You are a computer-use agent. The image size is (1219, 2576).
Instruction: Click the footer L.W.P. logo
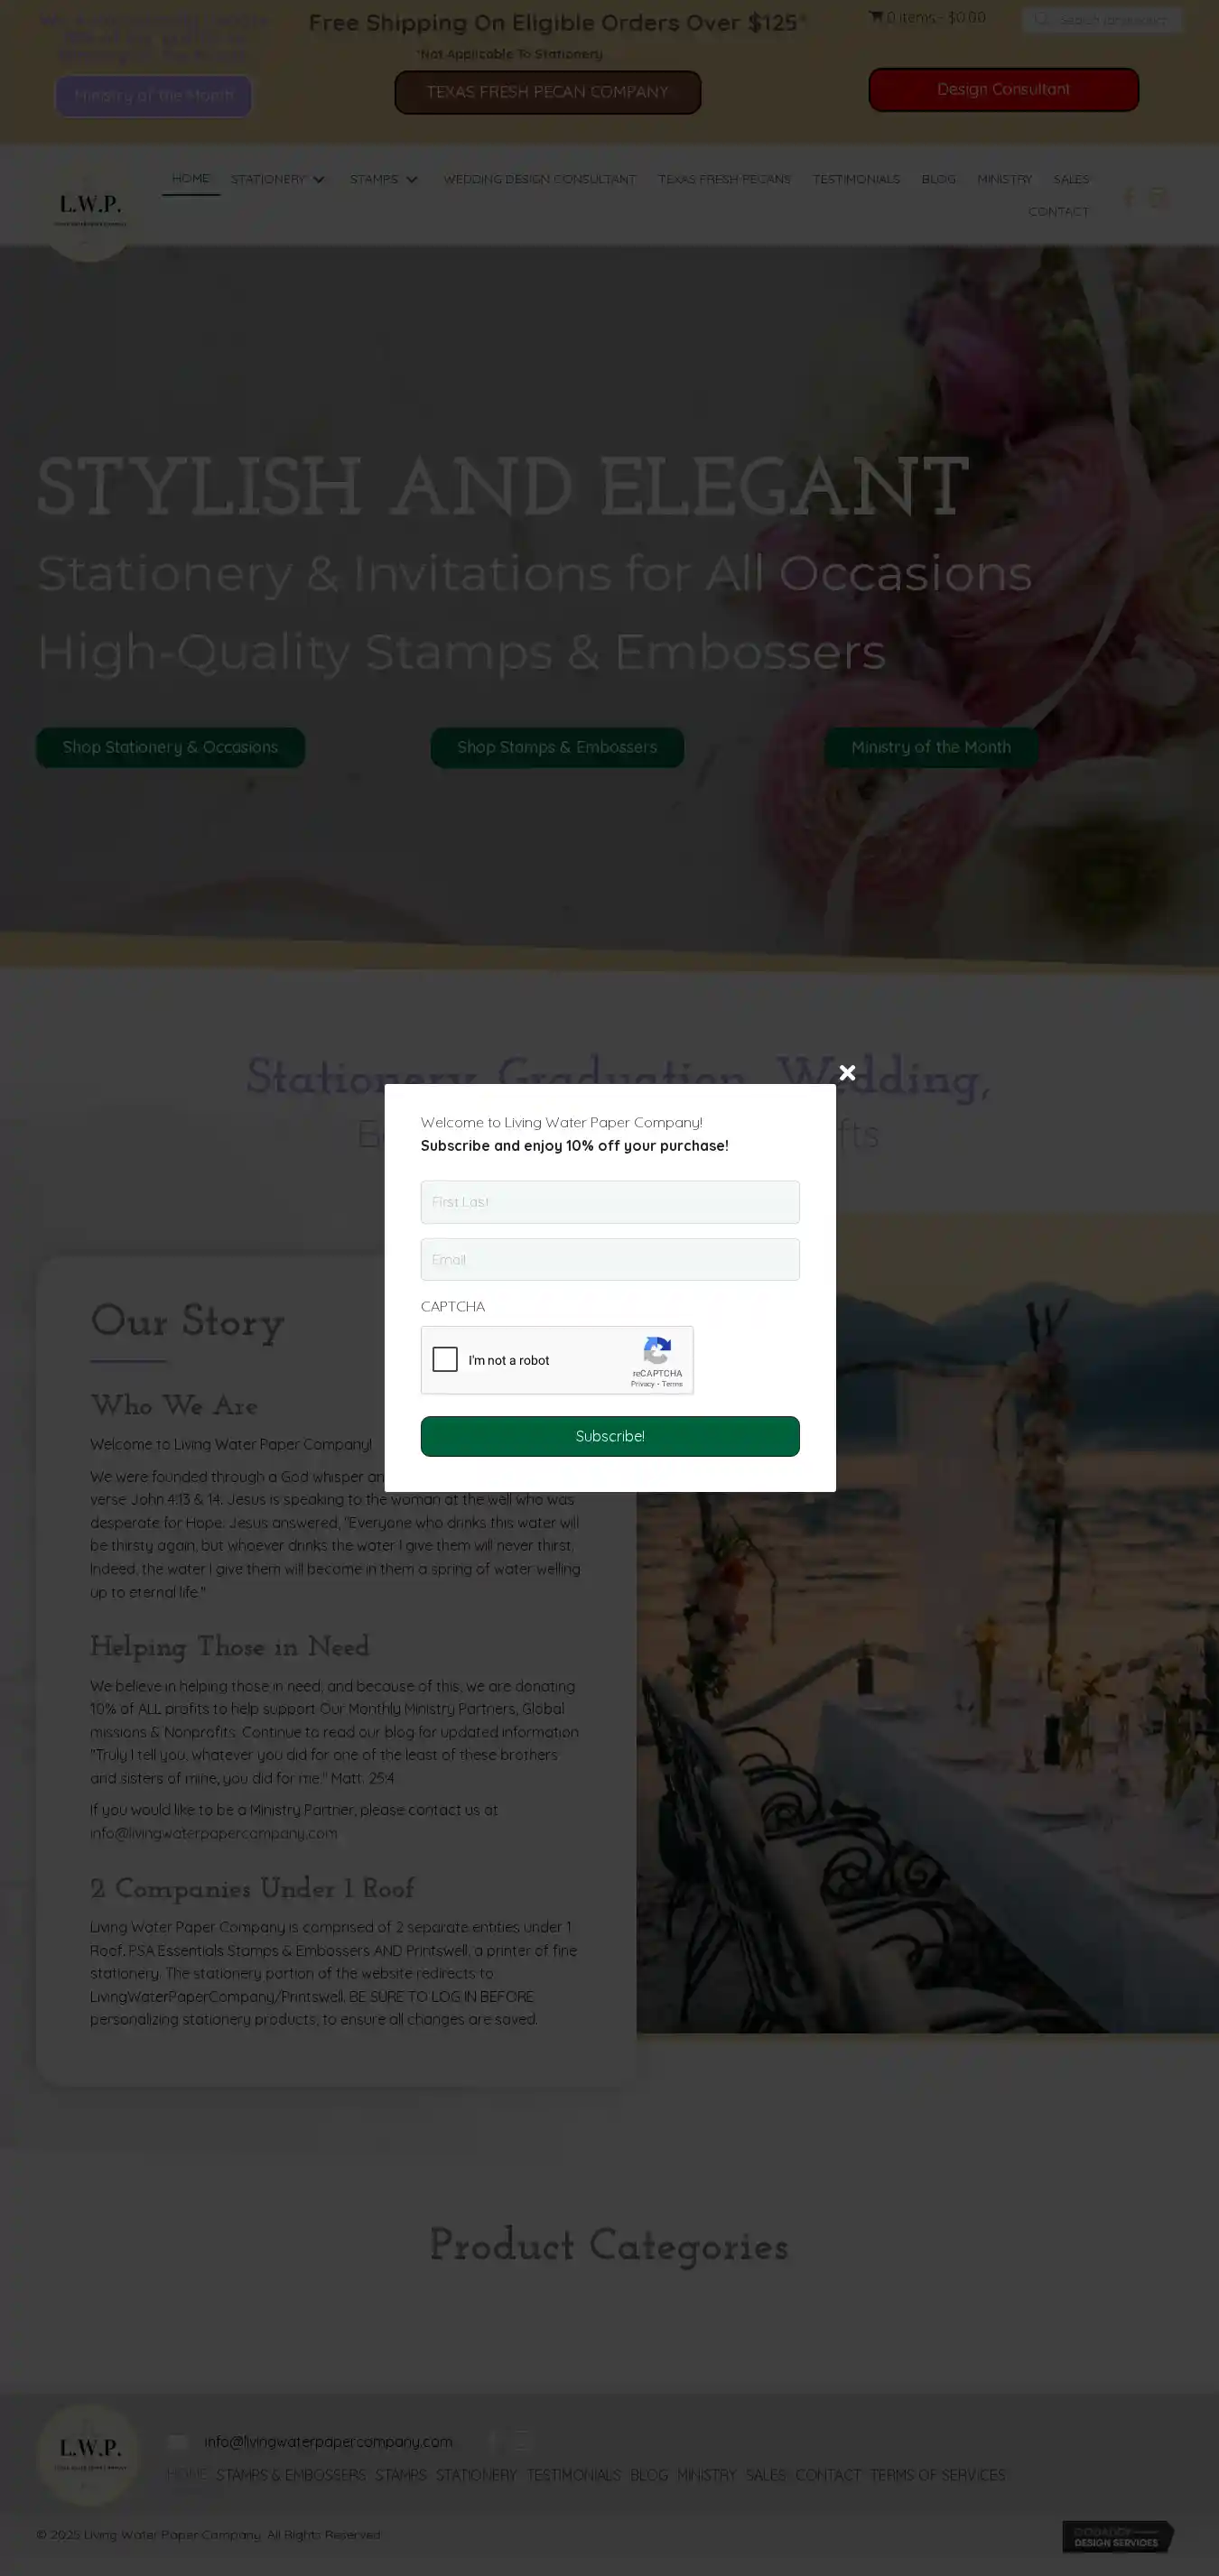click(89, 2453)
